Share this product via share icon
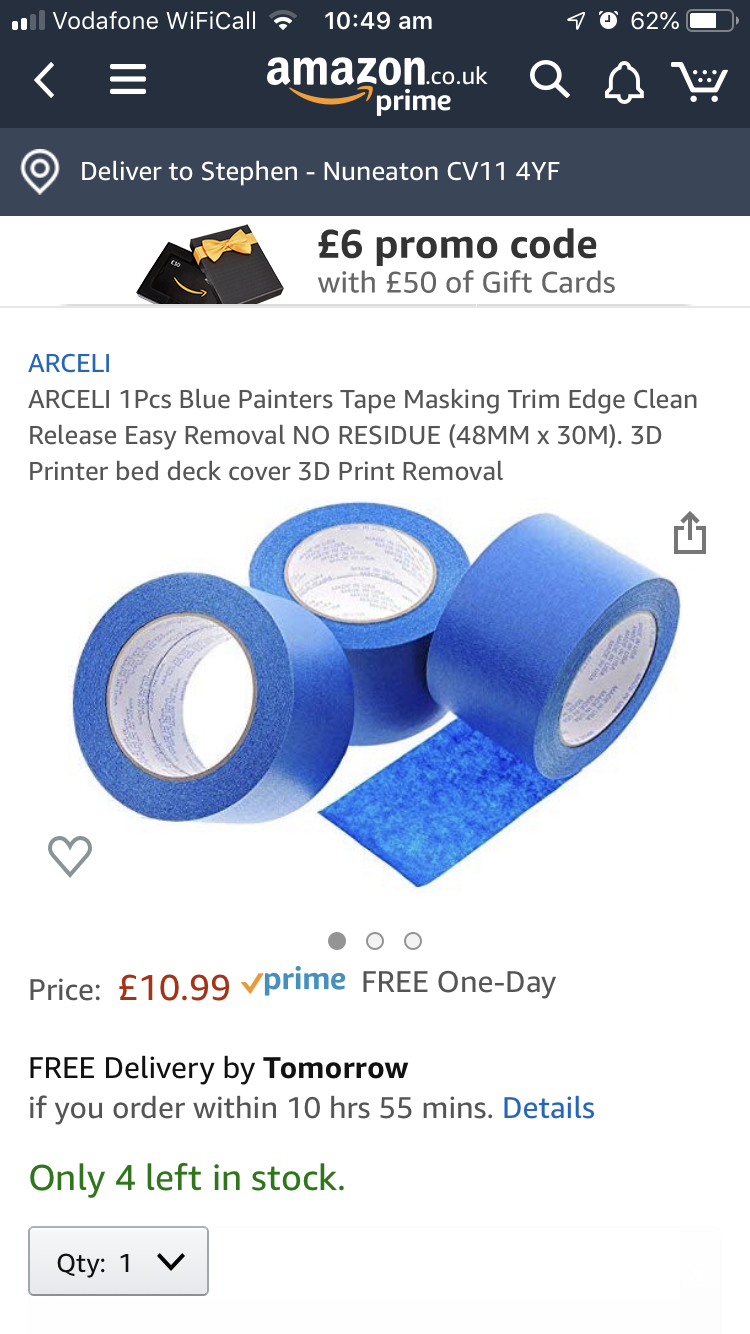 [689, 532]
